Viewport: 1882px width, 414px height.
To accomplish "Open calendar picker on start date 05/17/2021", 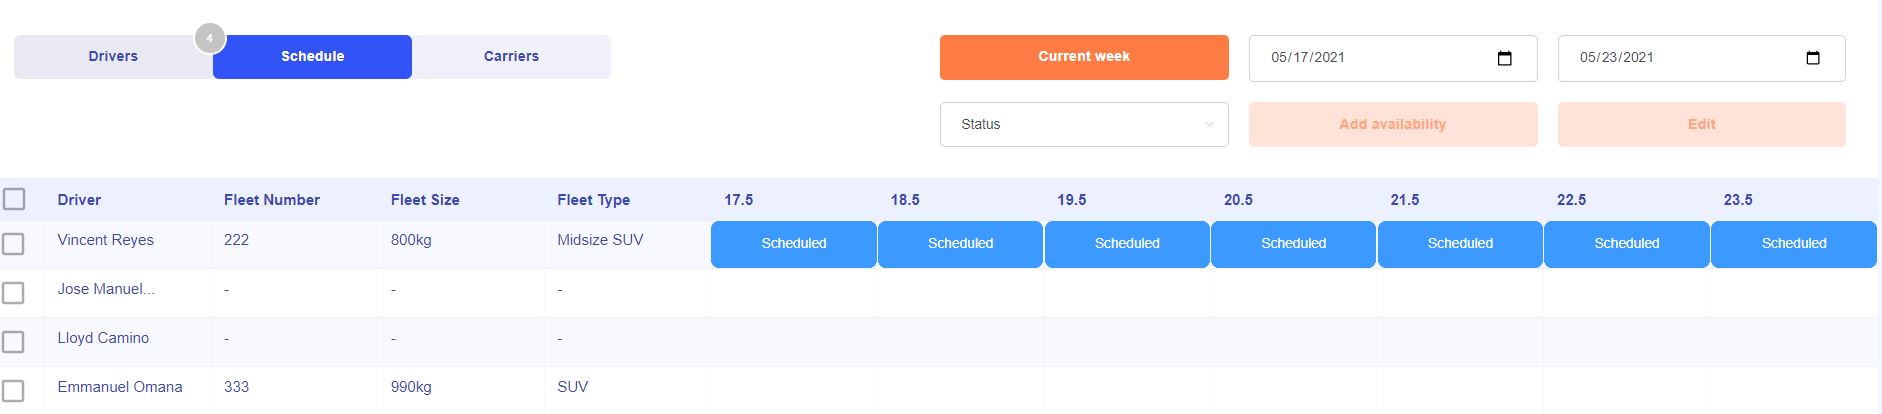I will click(x=1504, y=58).
